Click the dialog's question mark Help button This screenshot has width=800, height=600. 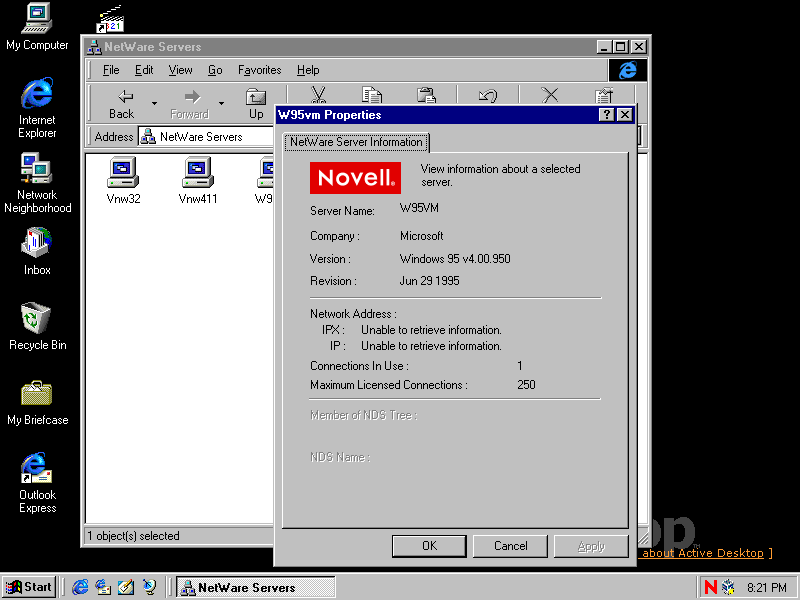point(606,115)
